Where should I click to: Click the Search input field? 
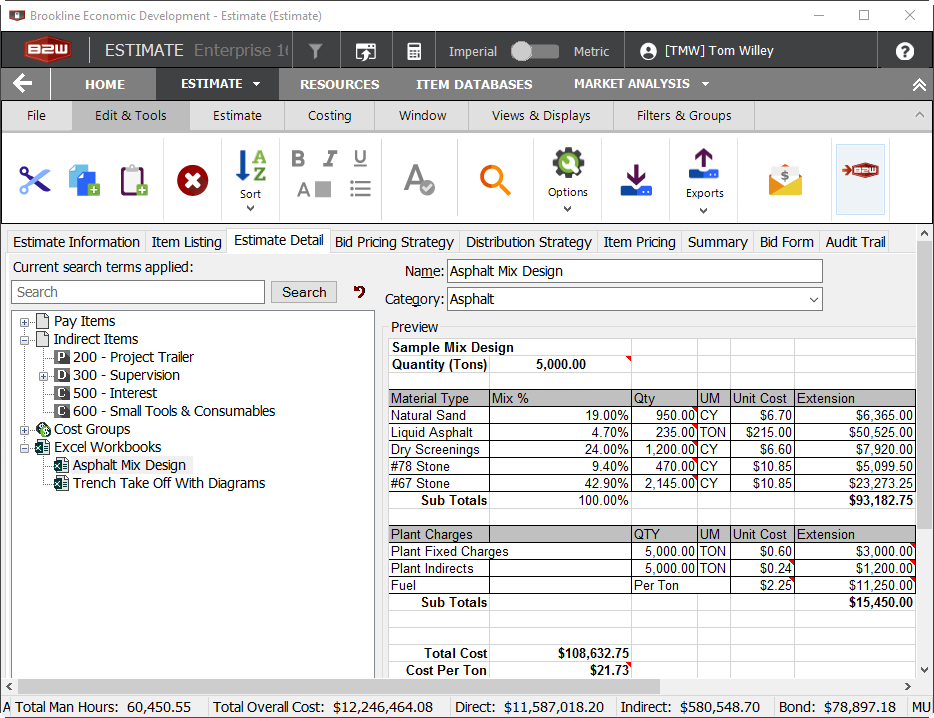coord(138,292)
